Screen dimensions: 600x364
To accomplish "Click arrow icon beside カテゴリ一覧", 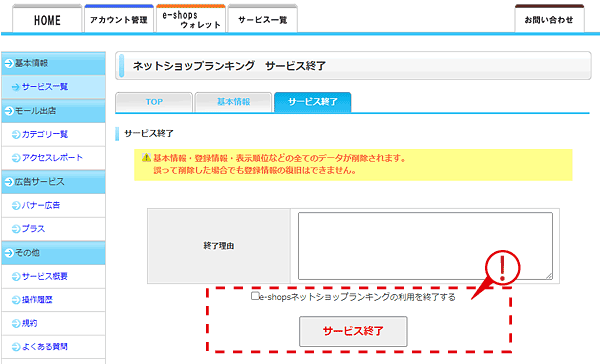I will pyautogui.click(x=16, y=134).
